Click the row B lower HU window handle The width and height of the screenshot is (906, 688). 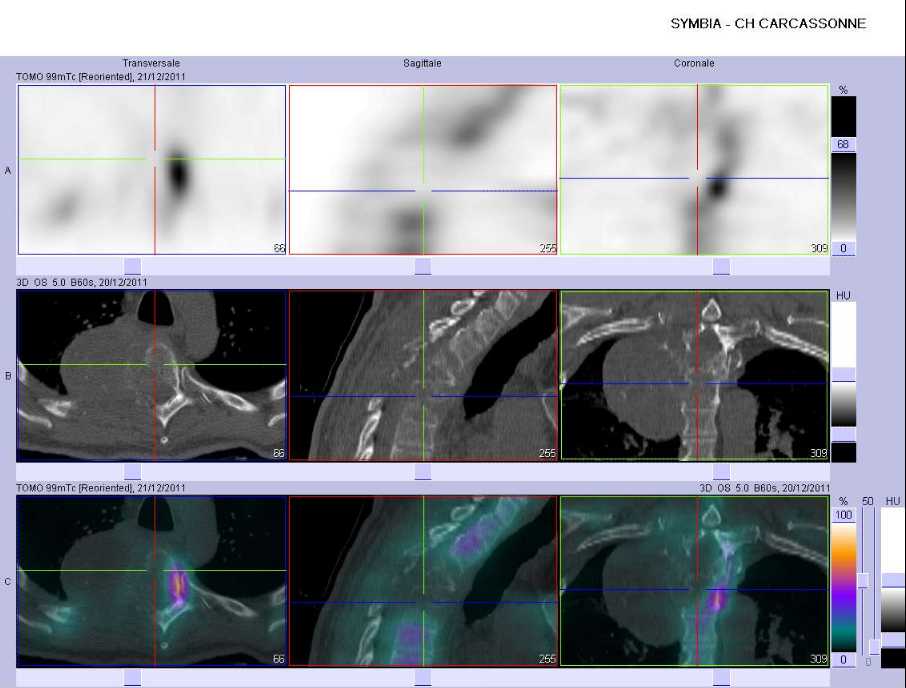coord(843,434)
